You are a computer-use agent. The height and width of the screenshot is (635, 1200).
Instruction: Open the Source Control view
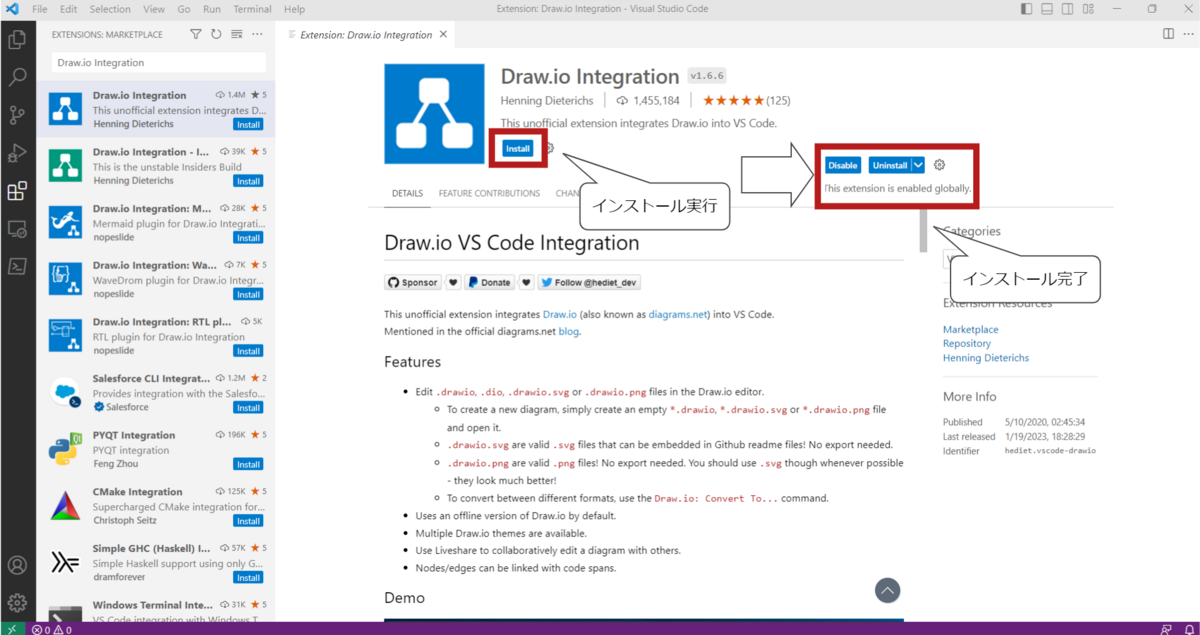(17, 115)
